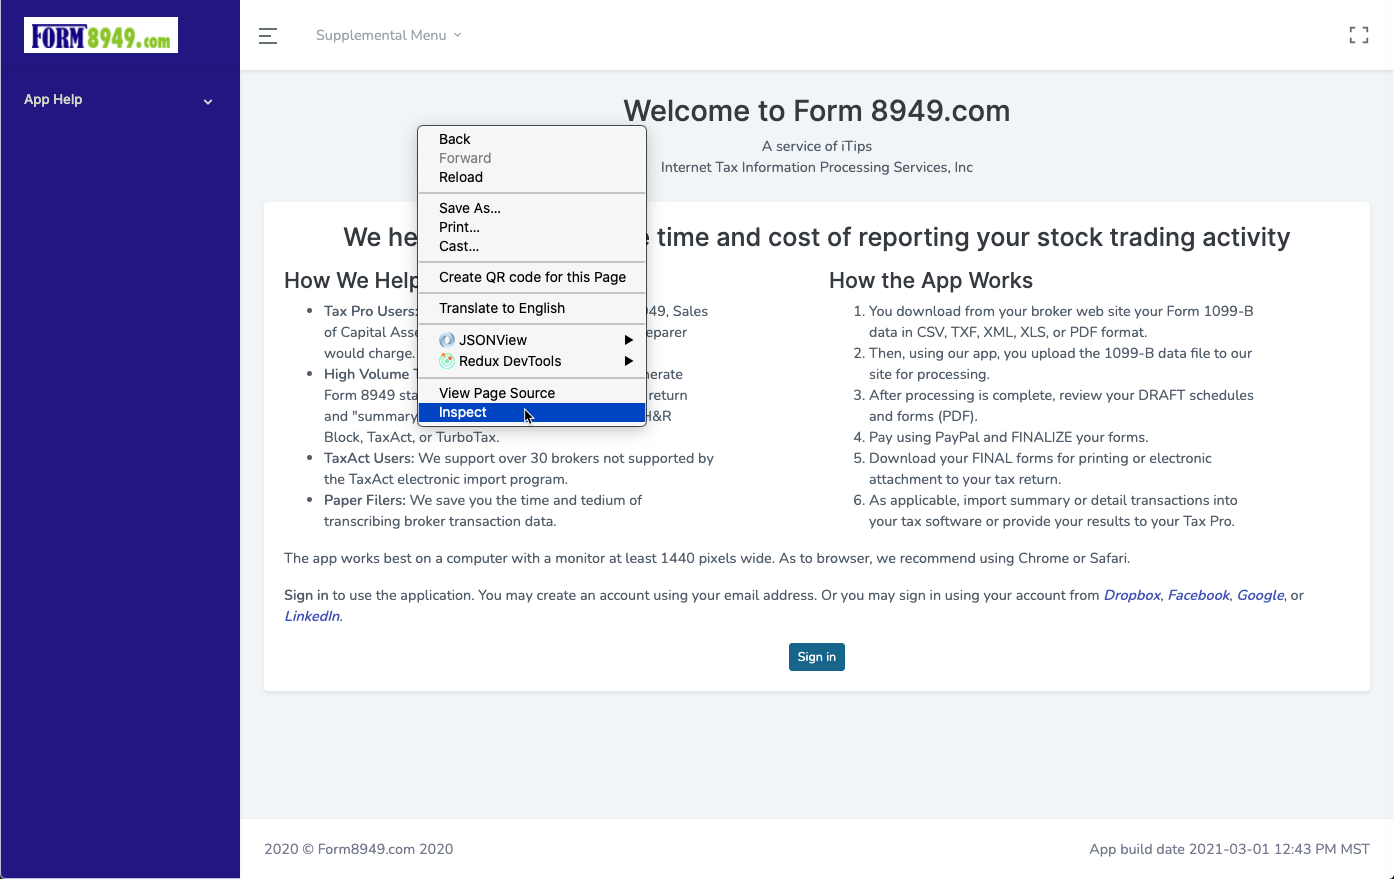Click the How the App Works heading

click(931, 281)
